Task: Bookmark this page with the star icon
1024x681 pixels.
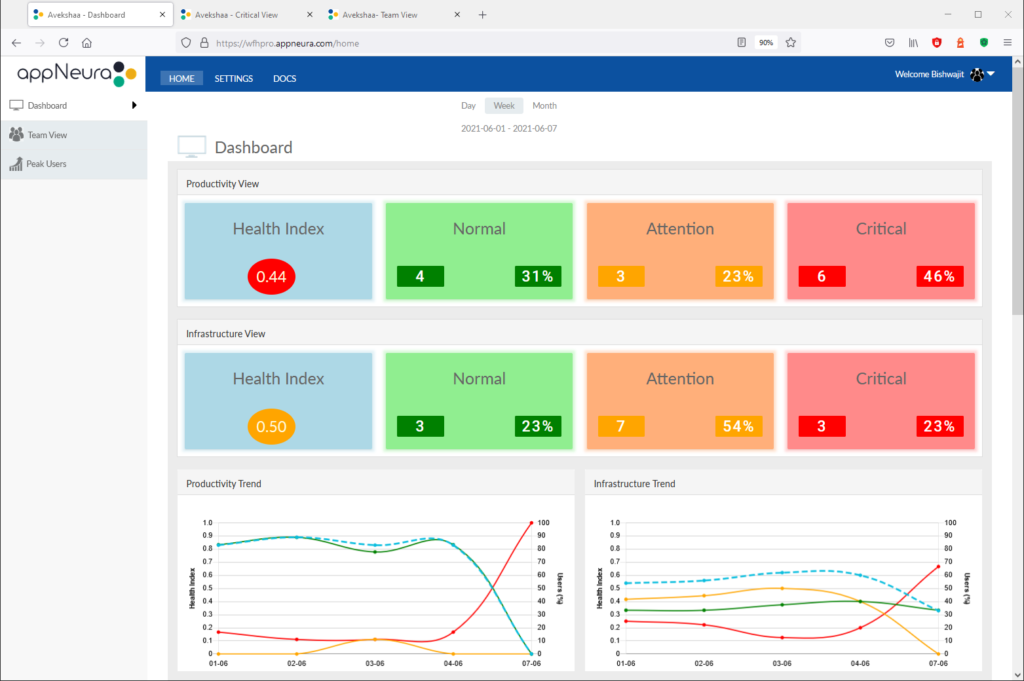Action: tap(790, 43)
